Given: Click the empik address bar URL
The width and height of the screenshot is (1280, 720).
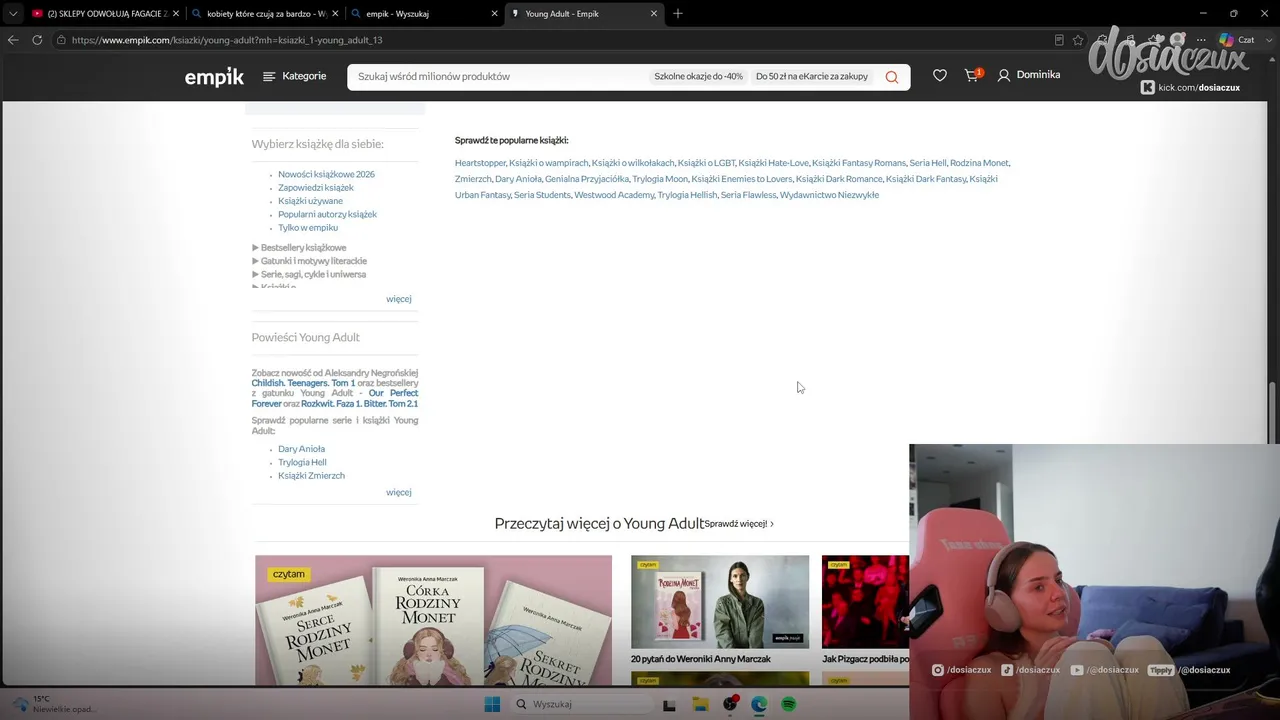Looking at the screenshot, I should 227,40.
